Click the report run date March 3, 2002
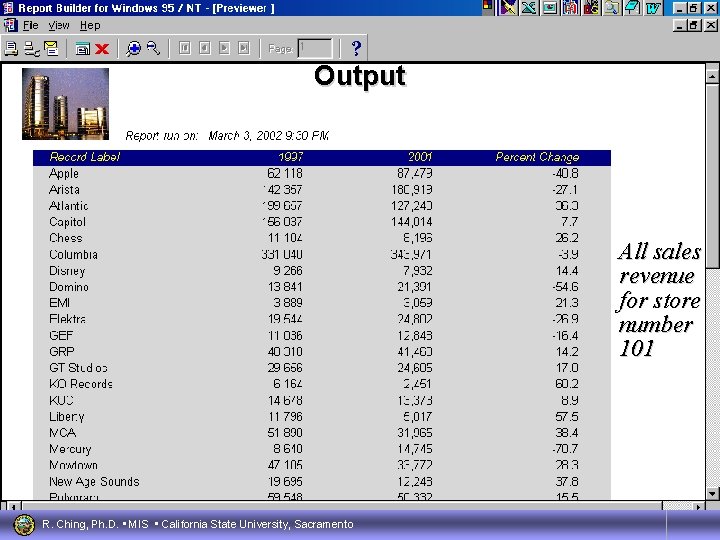Viewport: 720px width, 540px height. 269,136
